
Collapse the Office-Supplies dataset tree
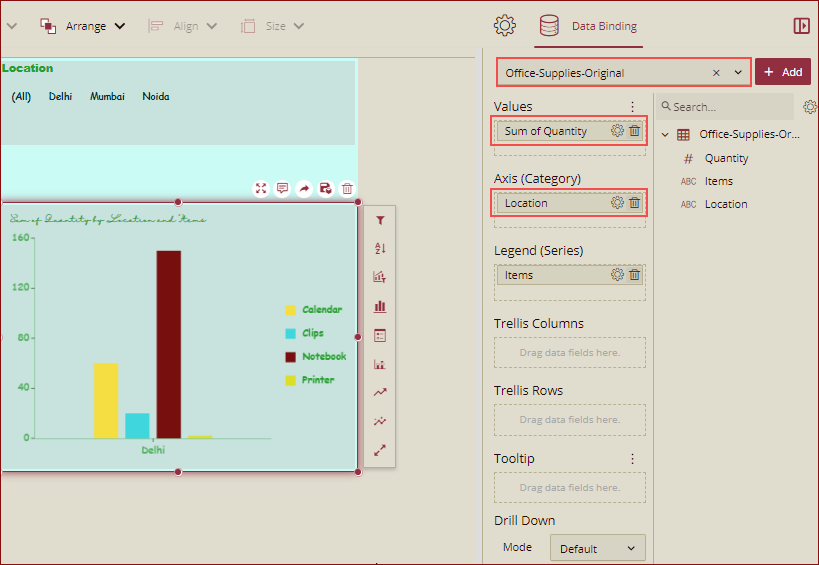(x=665, y=135)
